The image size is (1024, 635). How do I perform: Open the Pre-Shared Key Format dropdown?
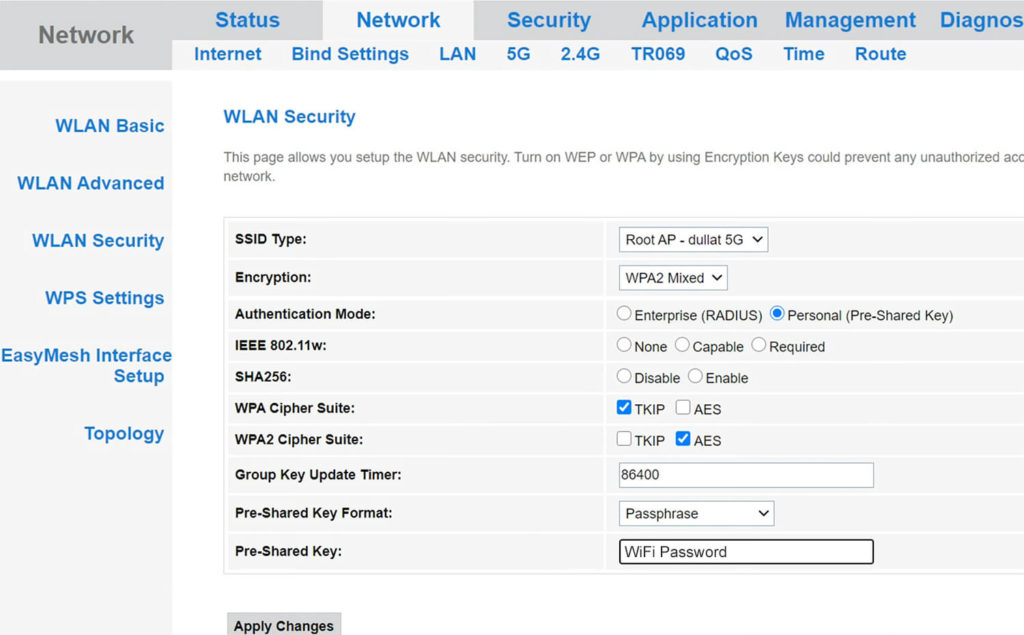[x=696, y=513]
